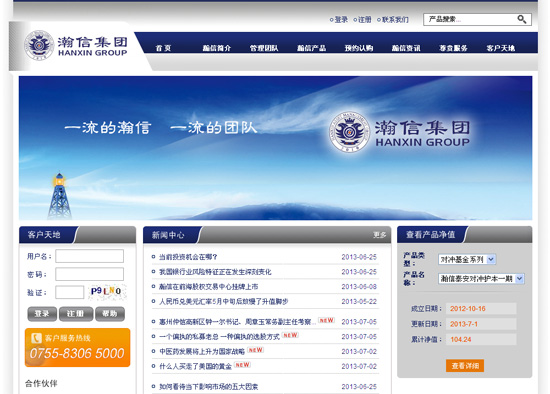The height and width of the screenshot is (394, 550).
Task: Click the NEW badge beside 中医药发展 headline
Action: click(255, 350)
